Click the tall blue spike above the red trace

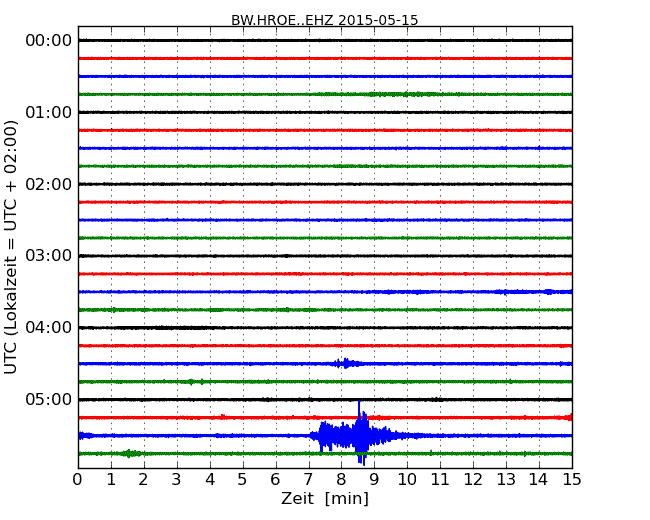pos(359,408)
